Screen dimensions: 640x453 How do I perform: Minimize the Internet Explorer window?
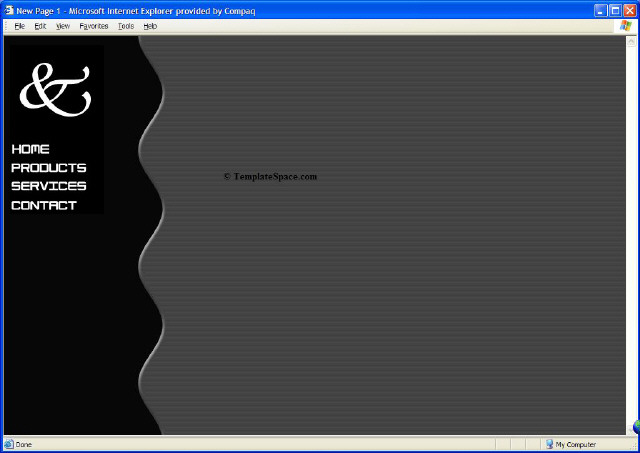599,9
